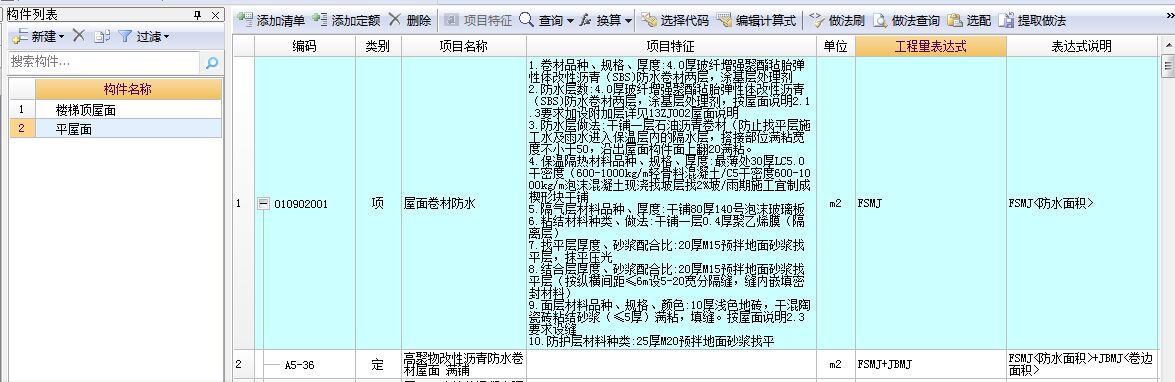Click the 选择代码 toolbar button
The image size is (1175, 382).
tap(674, 20)
